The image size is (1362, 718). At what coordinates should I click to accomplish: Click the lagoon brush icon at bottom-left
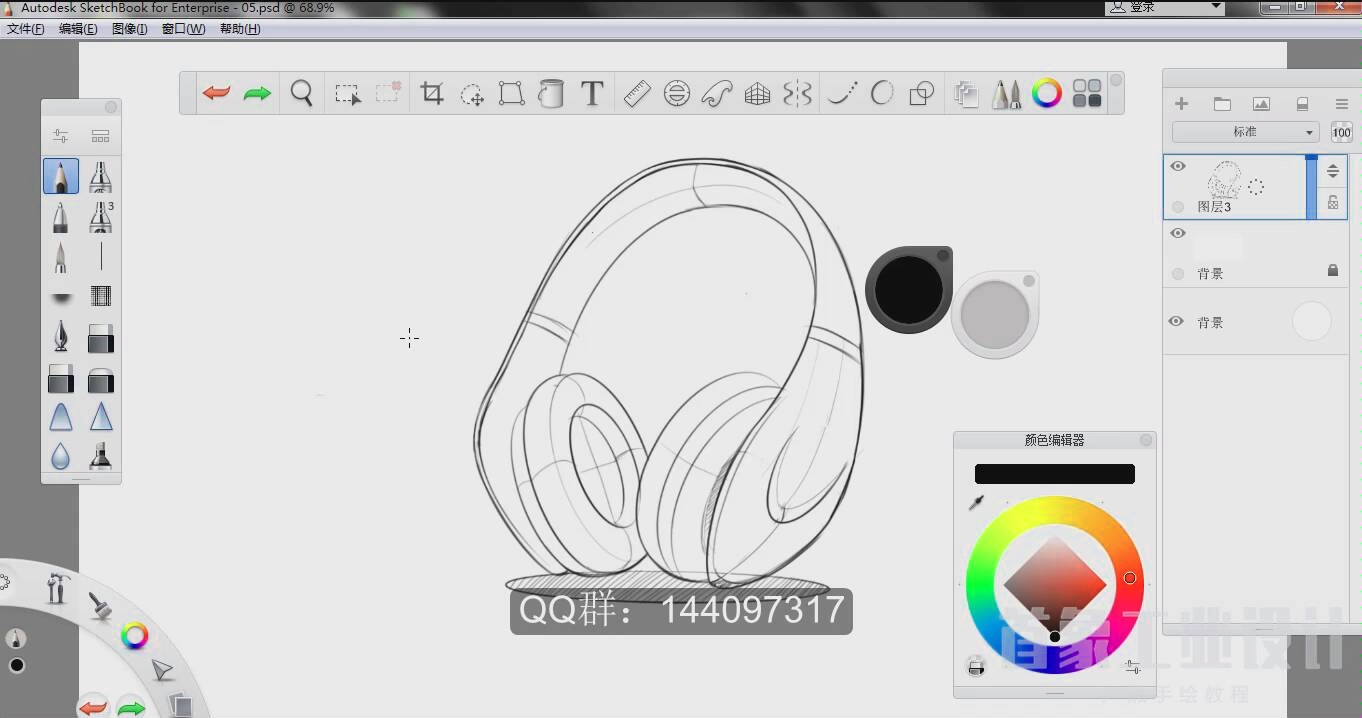click(x=99, y=604)
